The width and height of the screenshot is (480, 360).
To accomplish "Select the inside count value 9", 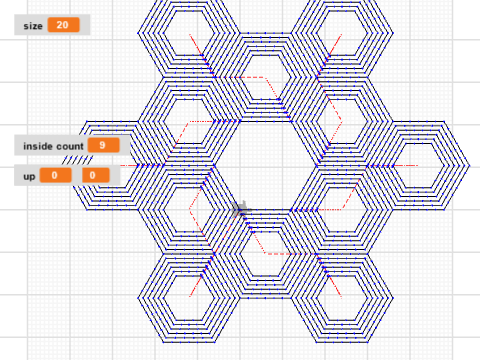I will click(104, 145).
